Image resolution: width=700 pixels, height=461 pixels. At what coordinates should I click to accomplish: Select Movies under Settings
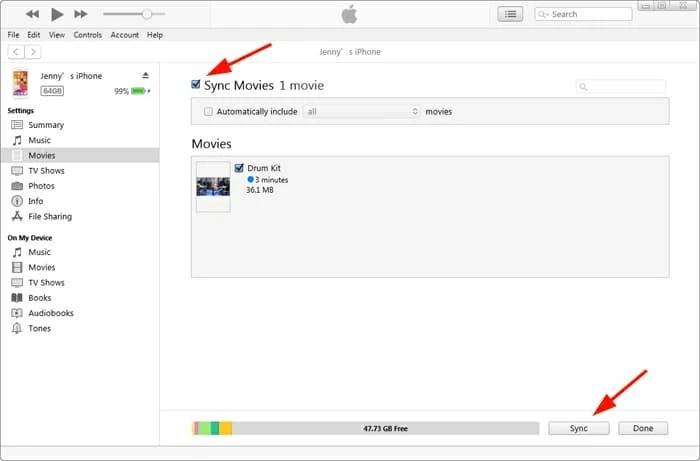coord(80,155)
